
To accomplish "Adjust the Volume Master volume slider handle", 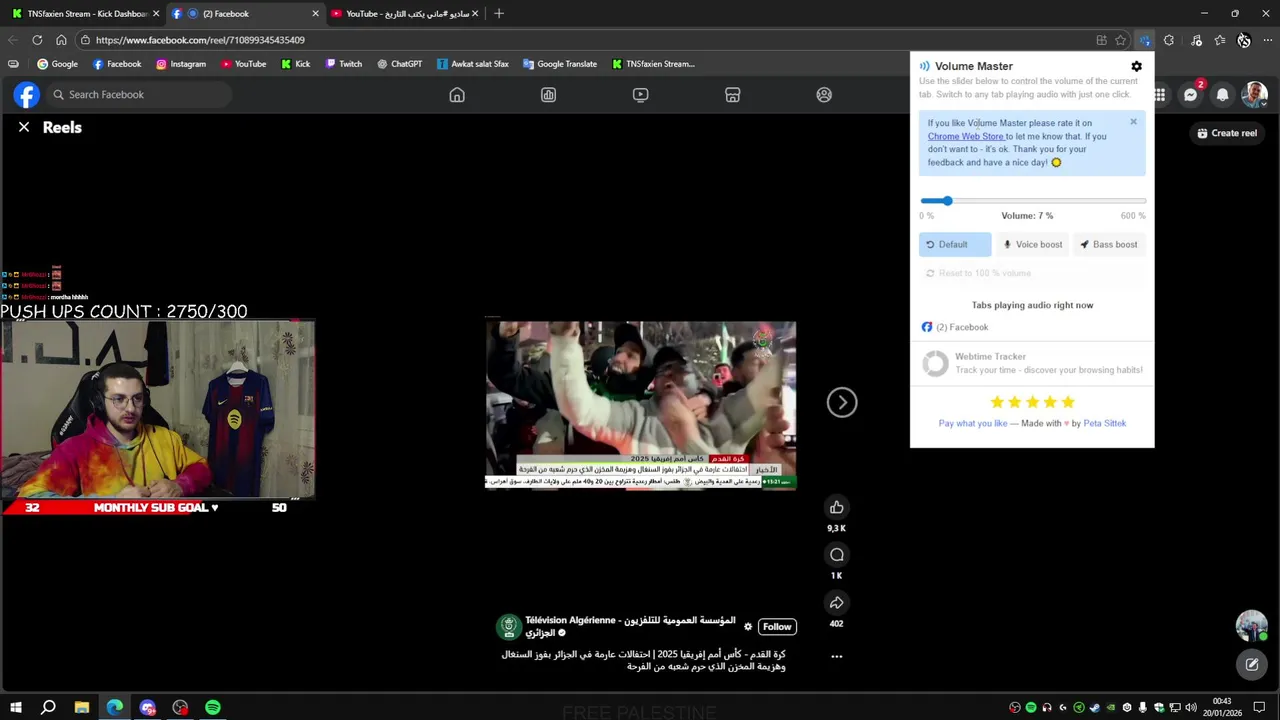I will (x=947, y=201).
